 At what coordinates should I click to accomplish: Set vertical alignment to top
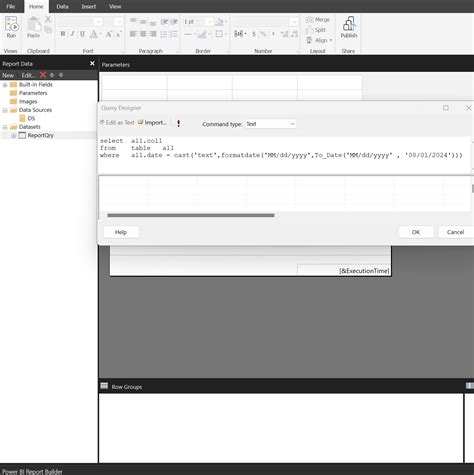133,21
